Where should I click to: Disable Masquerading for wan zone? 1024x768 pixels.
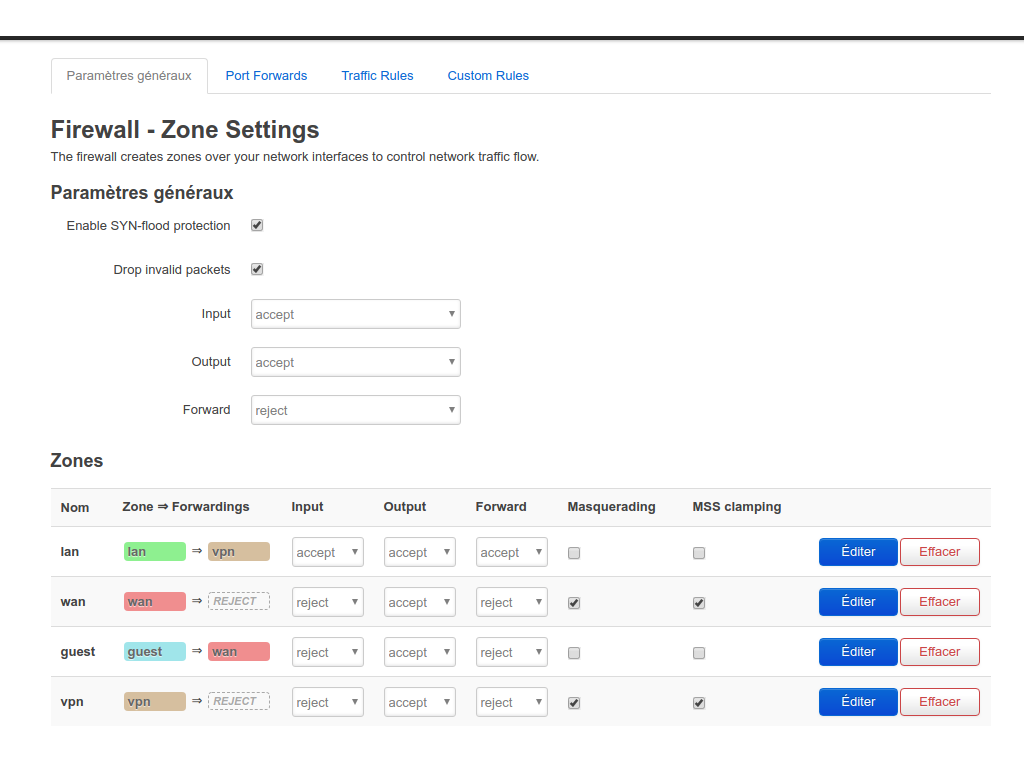[574, 603]
